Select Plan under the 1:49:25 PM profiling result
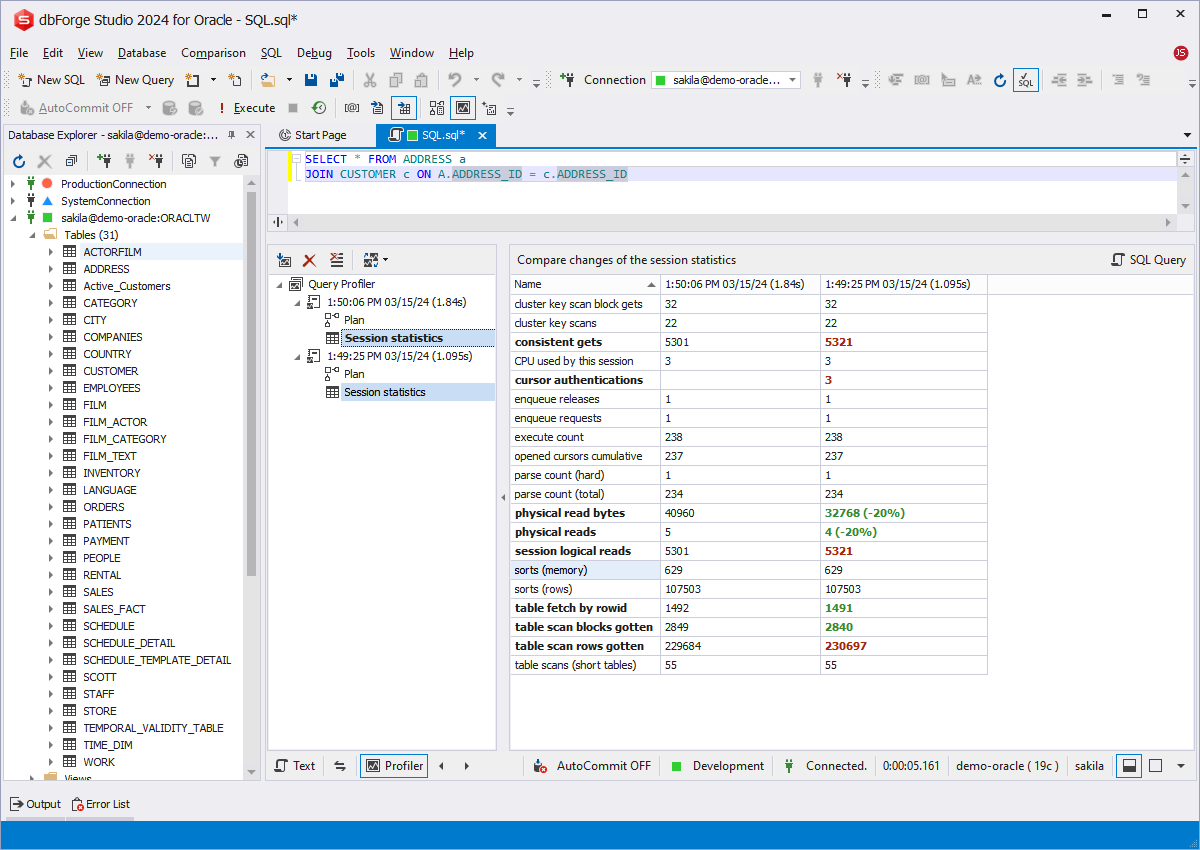The height and width of the screenshot is (850, 1200). pos(354,374)
